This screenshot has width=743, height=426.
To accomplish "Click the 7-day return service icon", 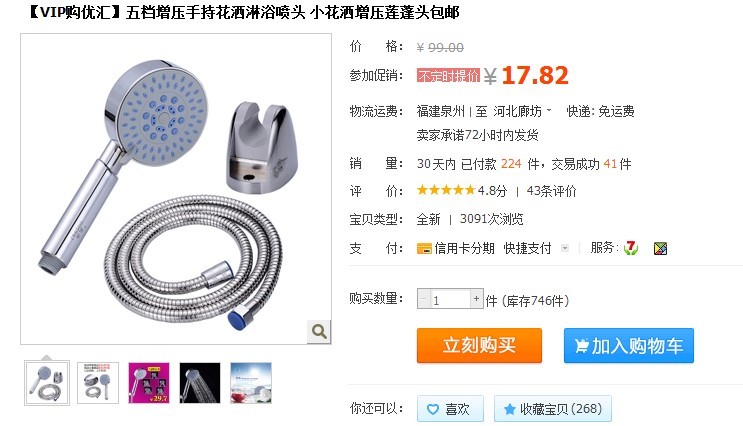I will (x=631, y=248).
